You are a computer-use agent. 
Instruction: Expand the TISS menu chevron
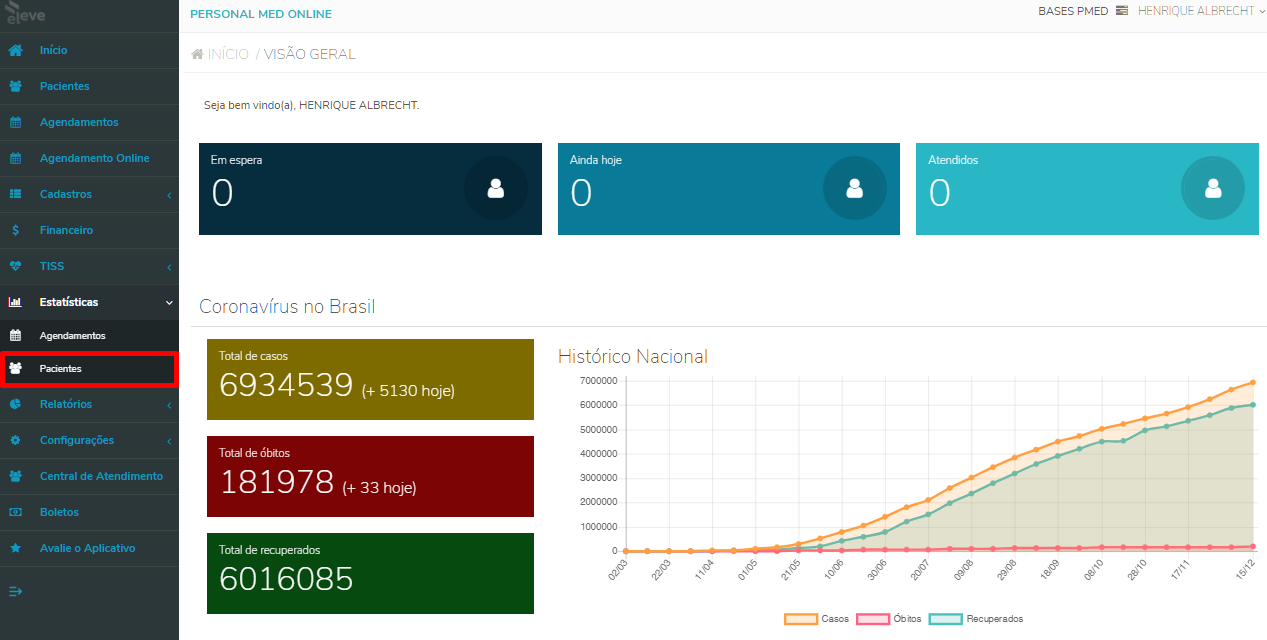coord(169,267)
